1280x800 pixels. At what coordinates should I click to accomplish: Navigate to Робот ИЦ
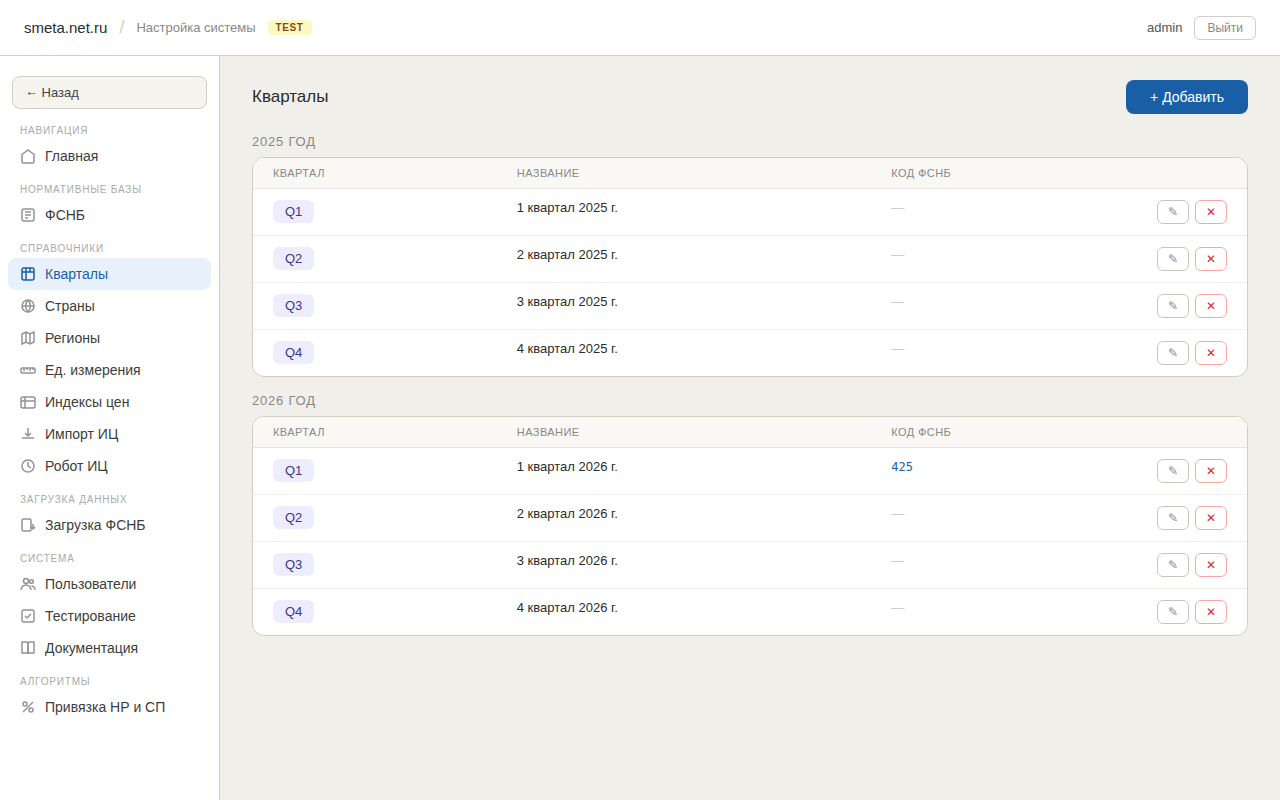76,466
